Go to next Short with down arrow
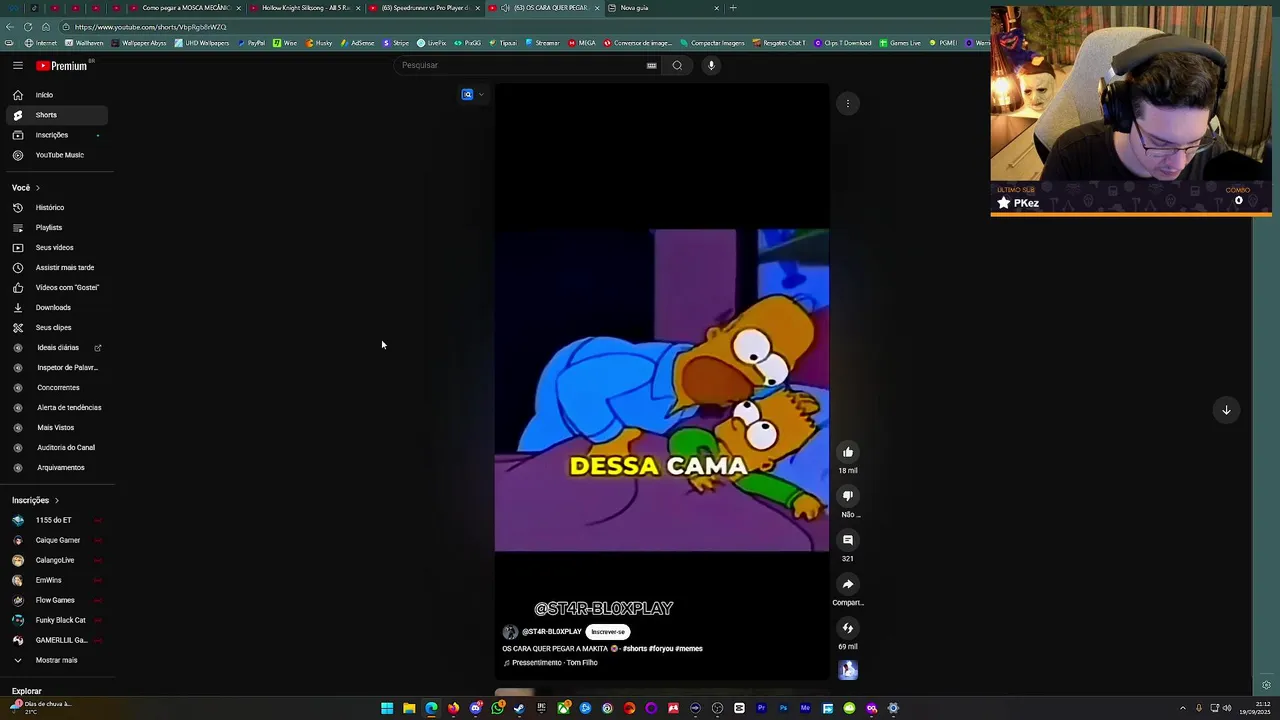Viewport: 1280px width, 720px height. (x=1226, y=410)
